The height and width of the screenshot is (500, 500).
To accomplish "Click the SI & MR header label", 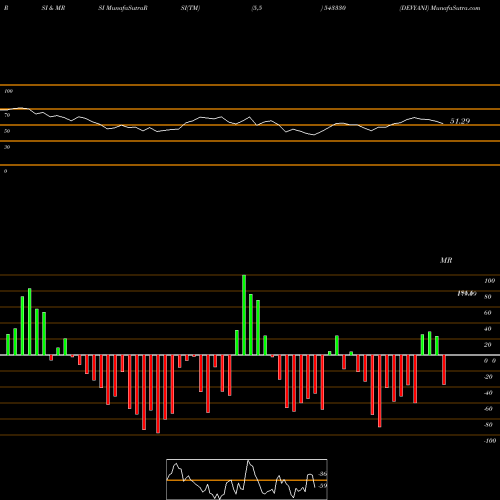I will click(53, 8).
